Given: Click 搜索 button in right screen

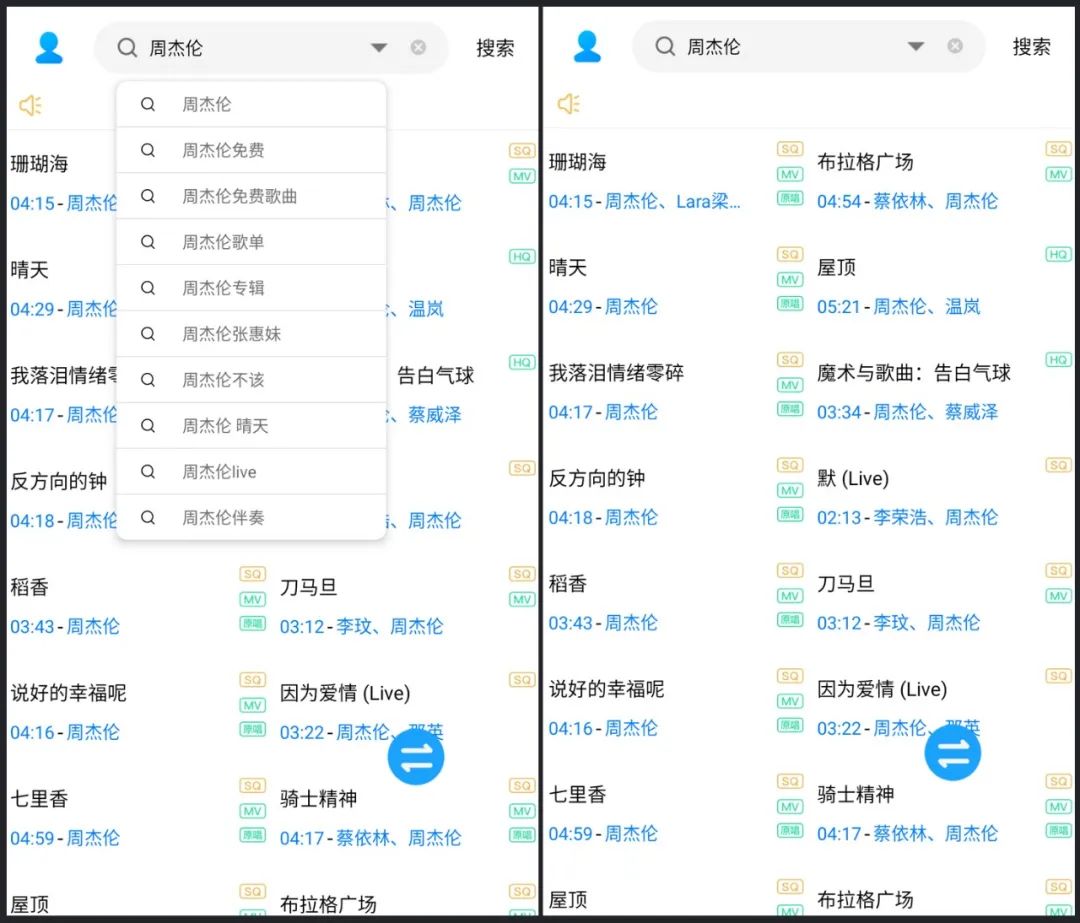Looking at the screenshot, I should (x=1032, y=46).
